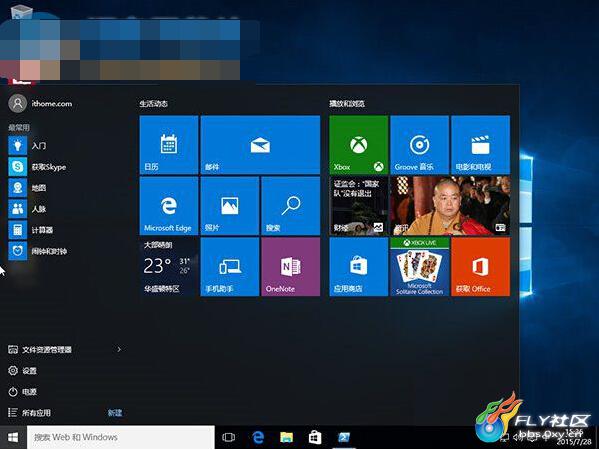Open the Movies & TV (电影和电视) tile
Image resolution: width=599 pixels, height=450 pixels.
pyautogui.click(x=481, y=145)
